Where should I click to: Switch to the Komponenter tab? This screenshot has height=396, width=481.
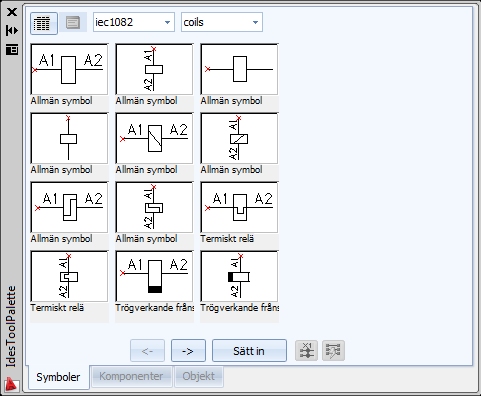[x=131, y=376]
